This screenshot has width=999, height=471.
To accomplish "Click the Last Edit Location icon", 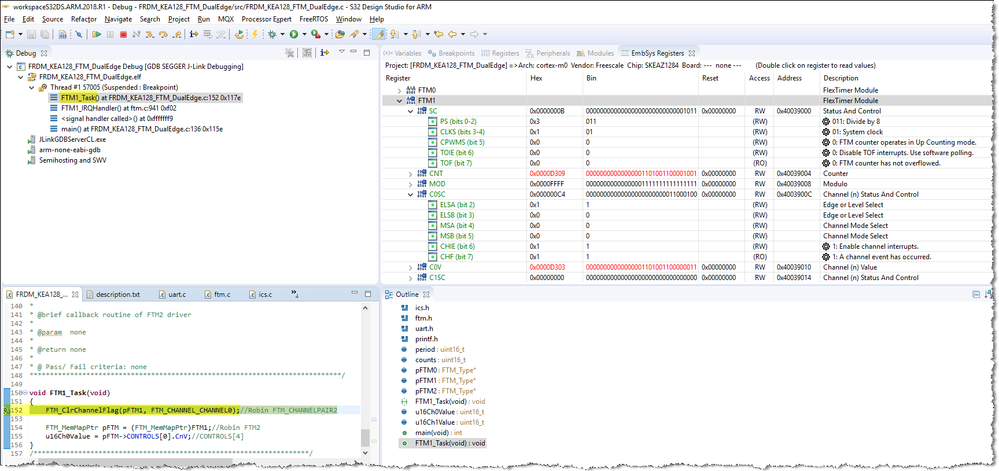I will point(438,34).
